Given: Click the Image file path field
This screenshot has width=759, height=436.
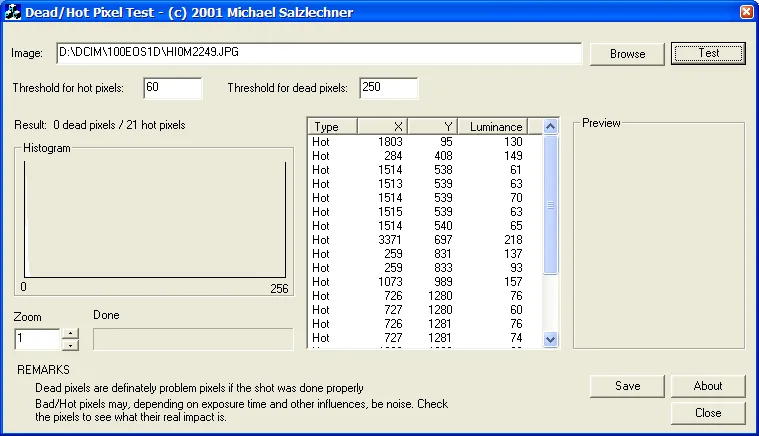Looking at the screenshot, I should pos(318,54).
